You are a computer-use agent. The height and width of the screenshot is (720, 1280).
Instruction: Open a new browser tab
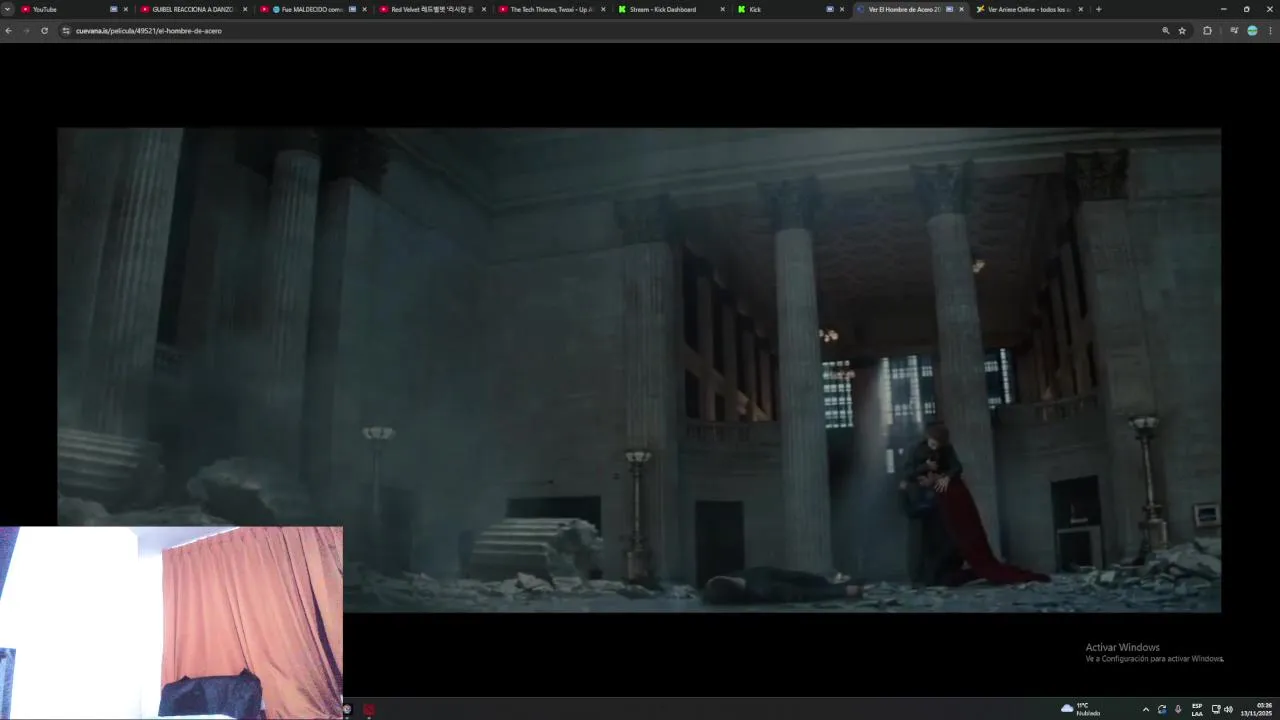click(1099, 9)
